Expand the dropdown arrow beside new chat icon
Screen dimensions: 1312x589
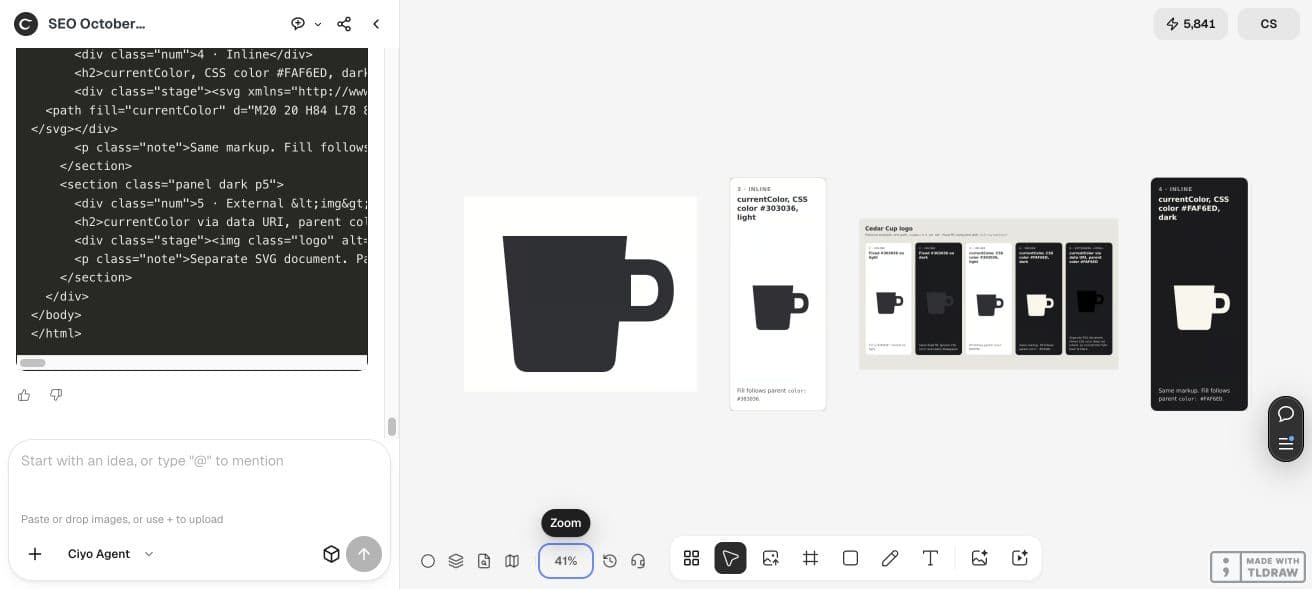point(318,24)
